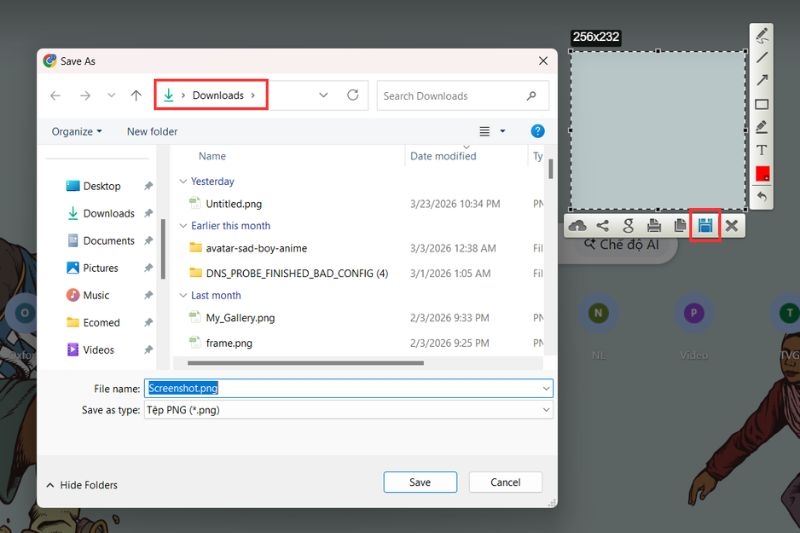Click the horizontal file list scrollbar

click(306, 363)
